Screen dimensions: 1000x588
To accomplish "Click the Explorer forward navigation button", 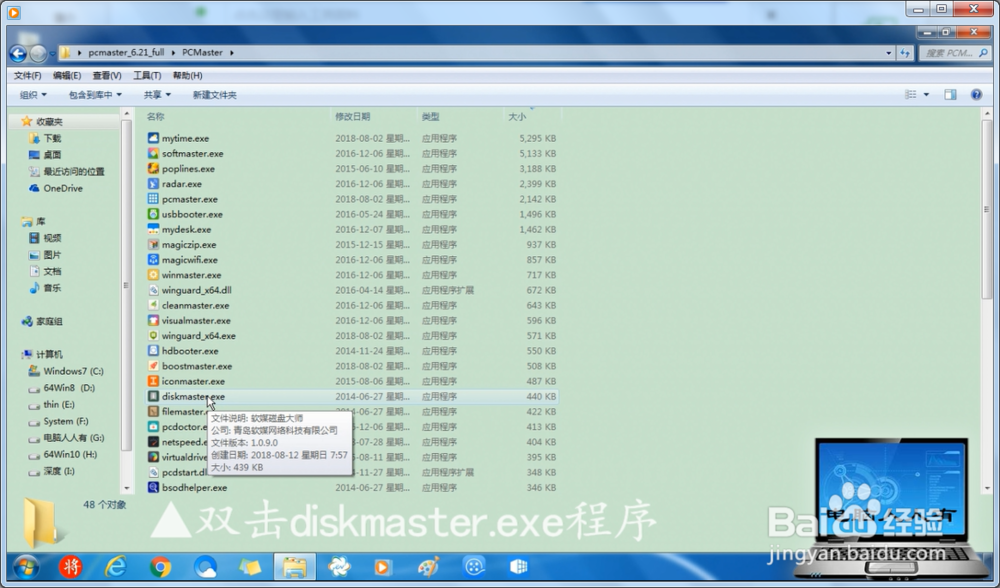I will [38, 54].
